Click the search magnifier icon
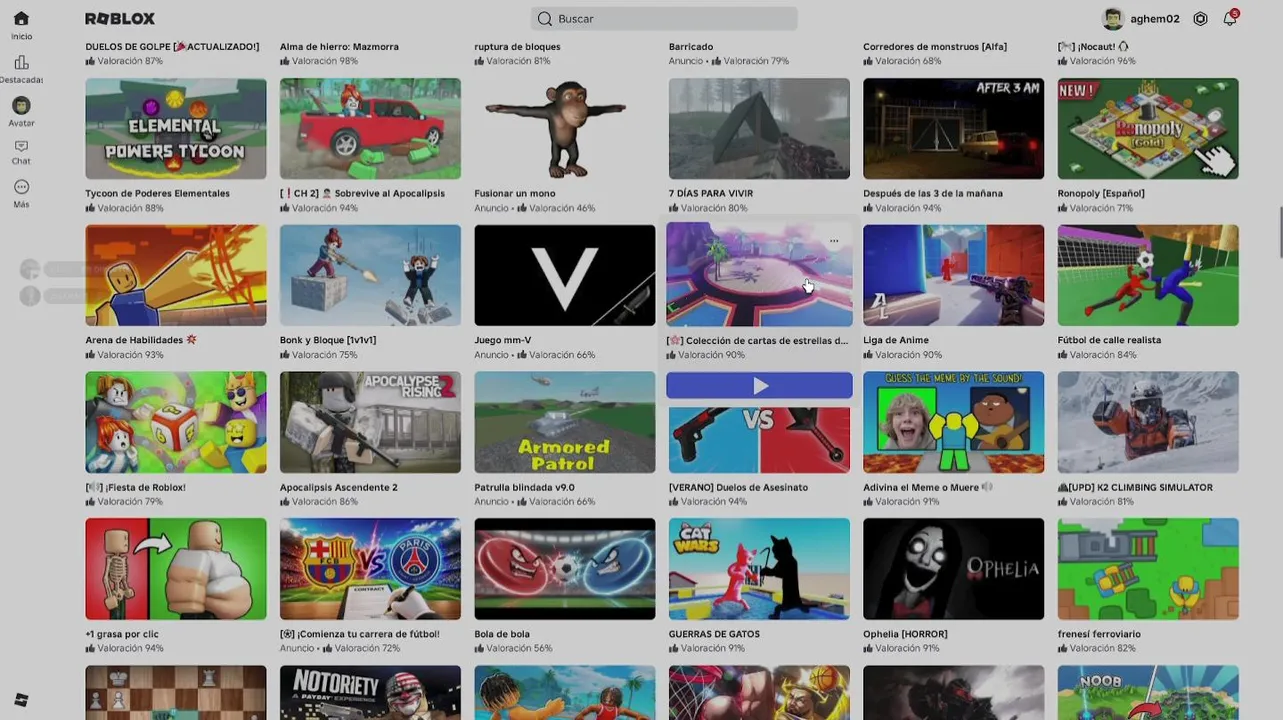 click(x=545, y=19)
